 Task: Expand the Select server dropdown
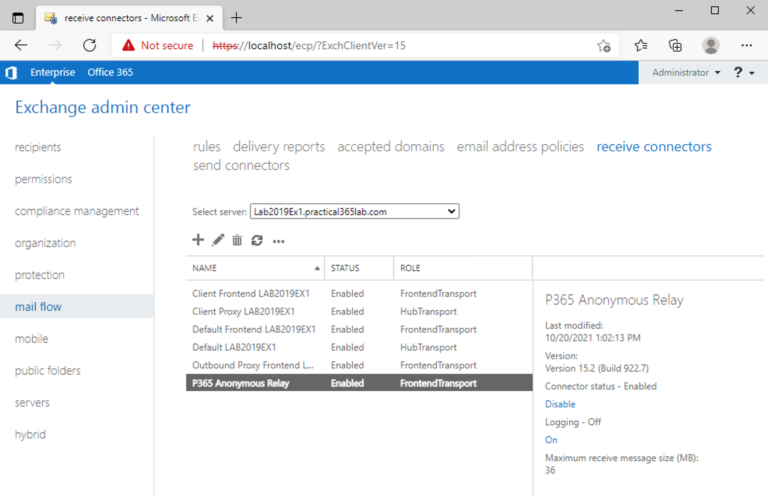point(354,211)
